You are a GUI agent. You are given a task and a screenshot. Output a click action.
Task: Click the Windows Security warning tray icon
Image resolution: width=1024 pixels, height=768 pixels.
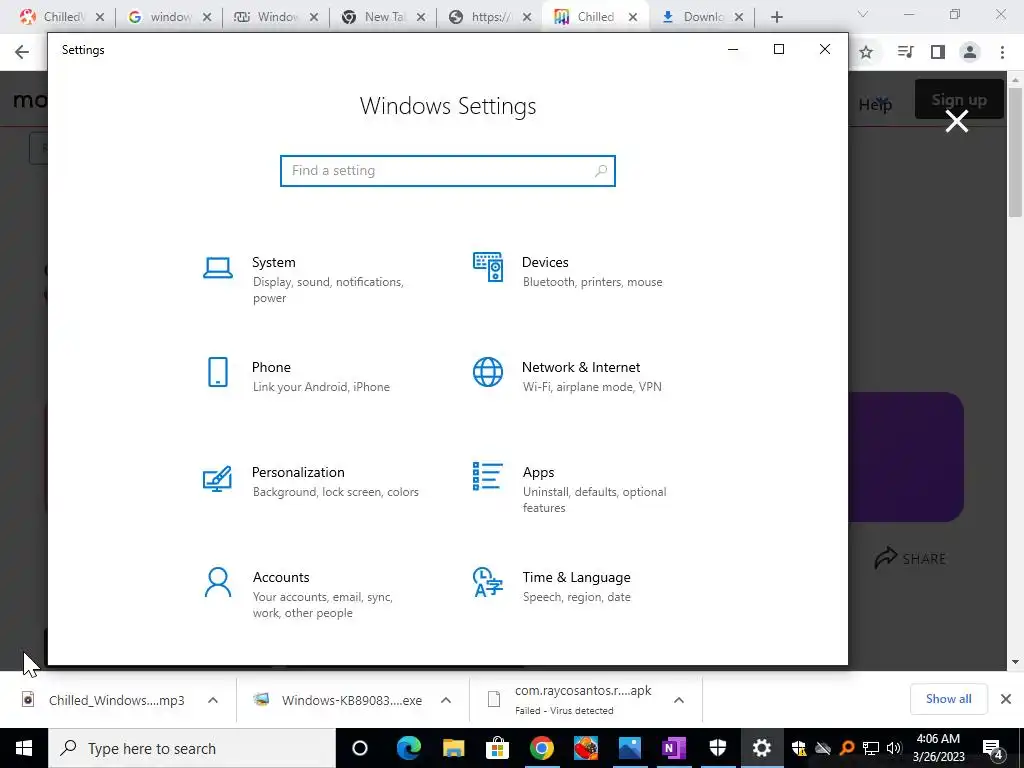click(x=799, y=748)
